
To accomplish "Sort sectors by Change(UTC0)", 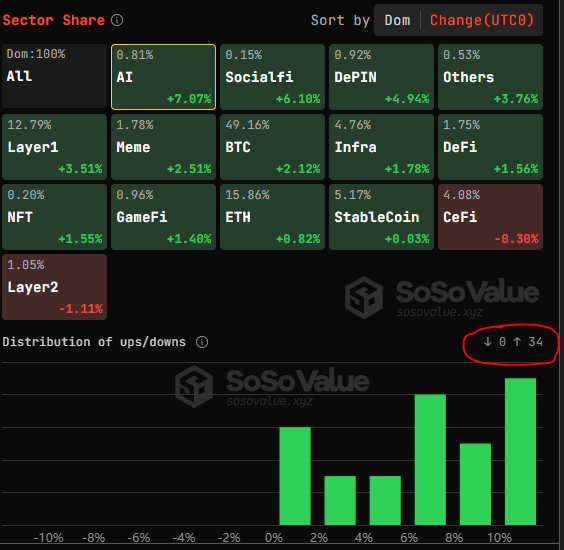I will [x=482, y=20].
